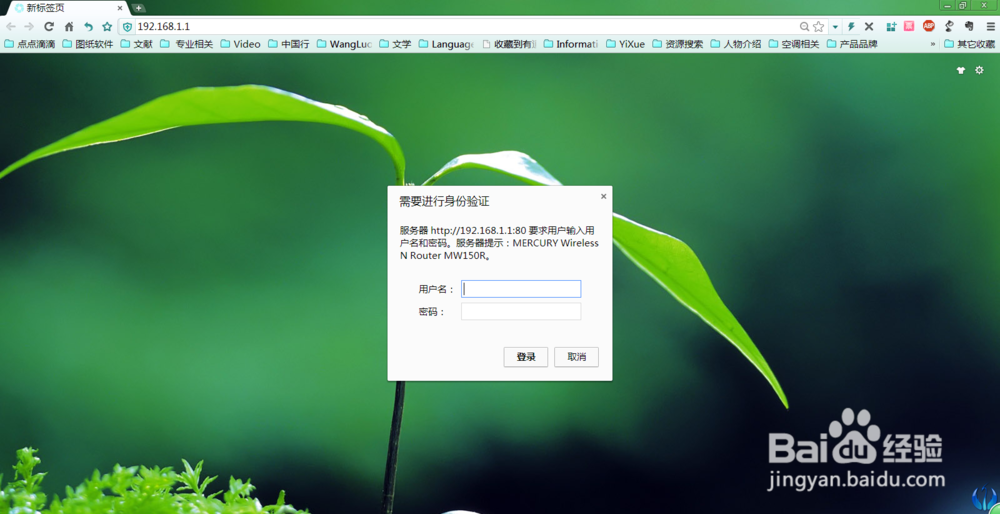The image size is (1000, 514).
Task: Expand the bookmarks overflow chevron
Action: point(933,44)
